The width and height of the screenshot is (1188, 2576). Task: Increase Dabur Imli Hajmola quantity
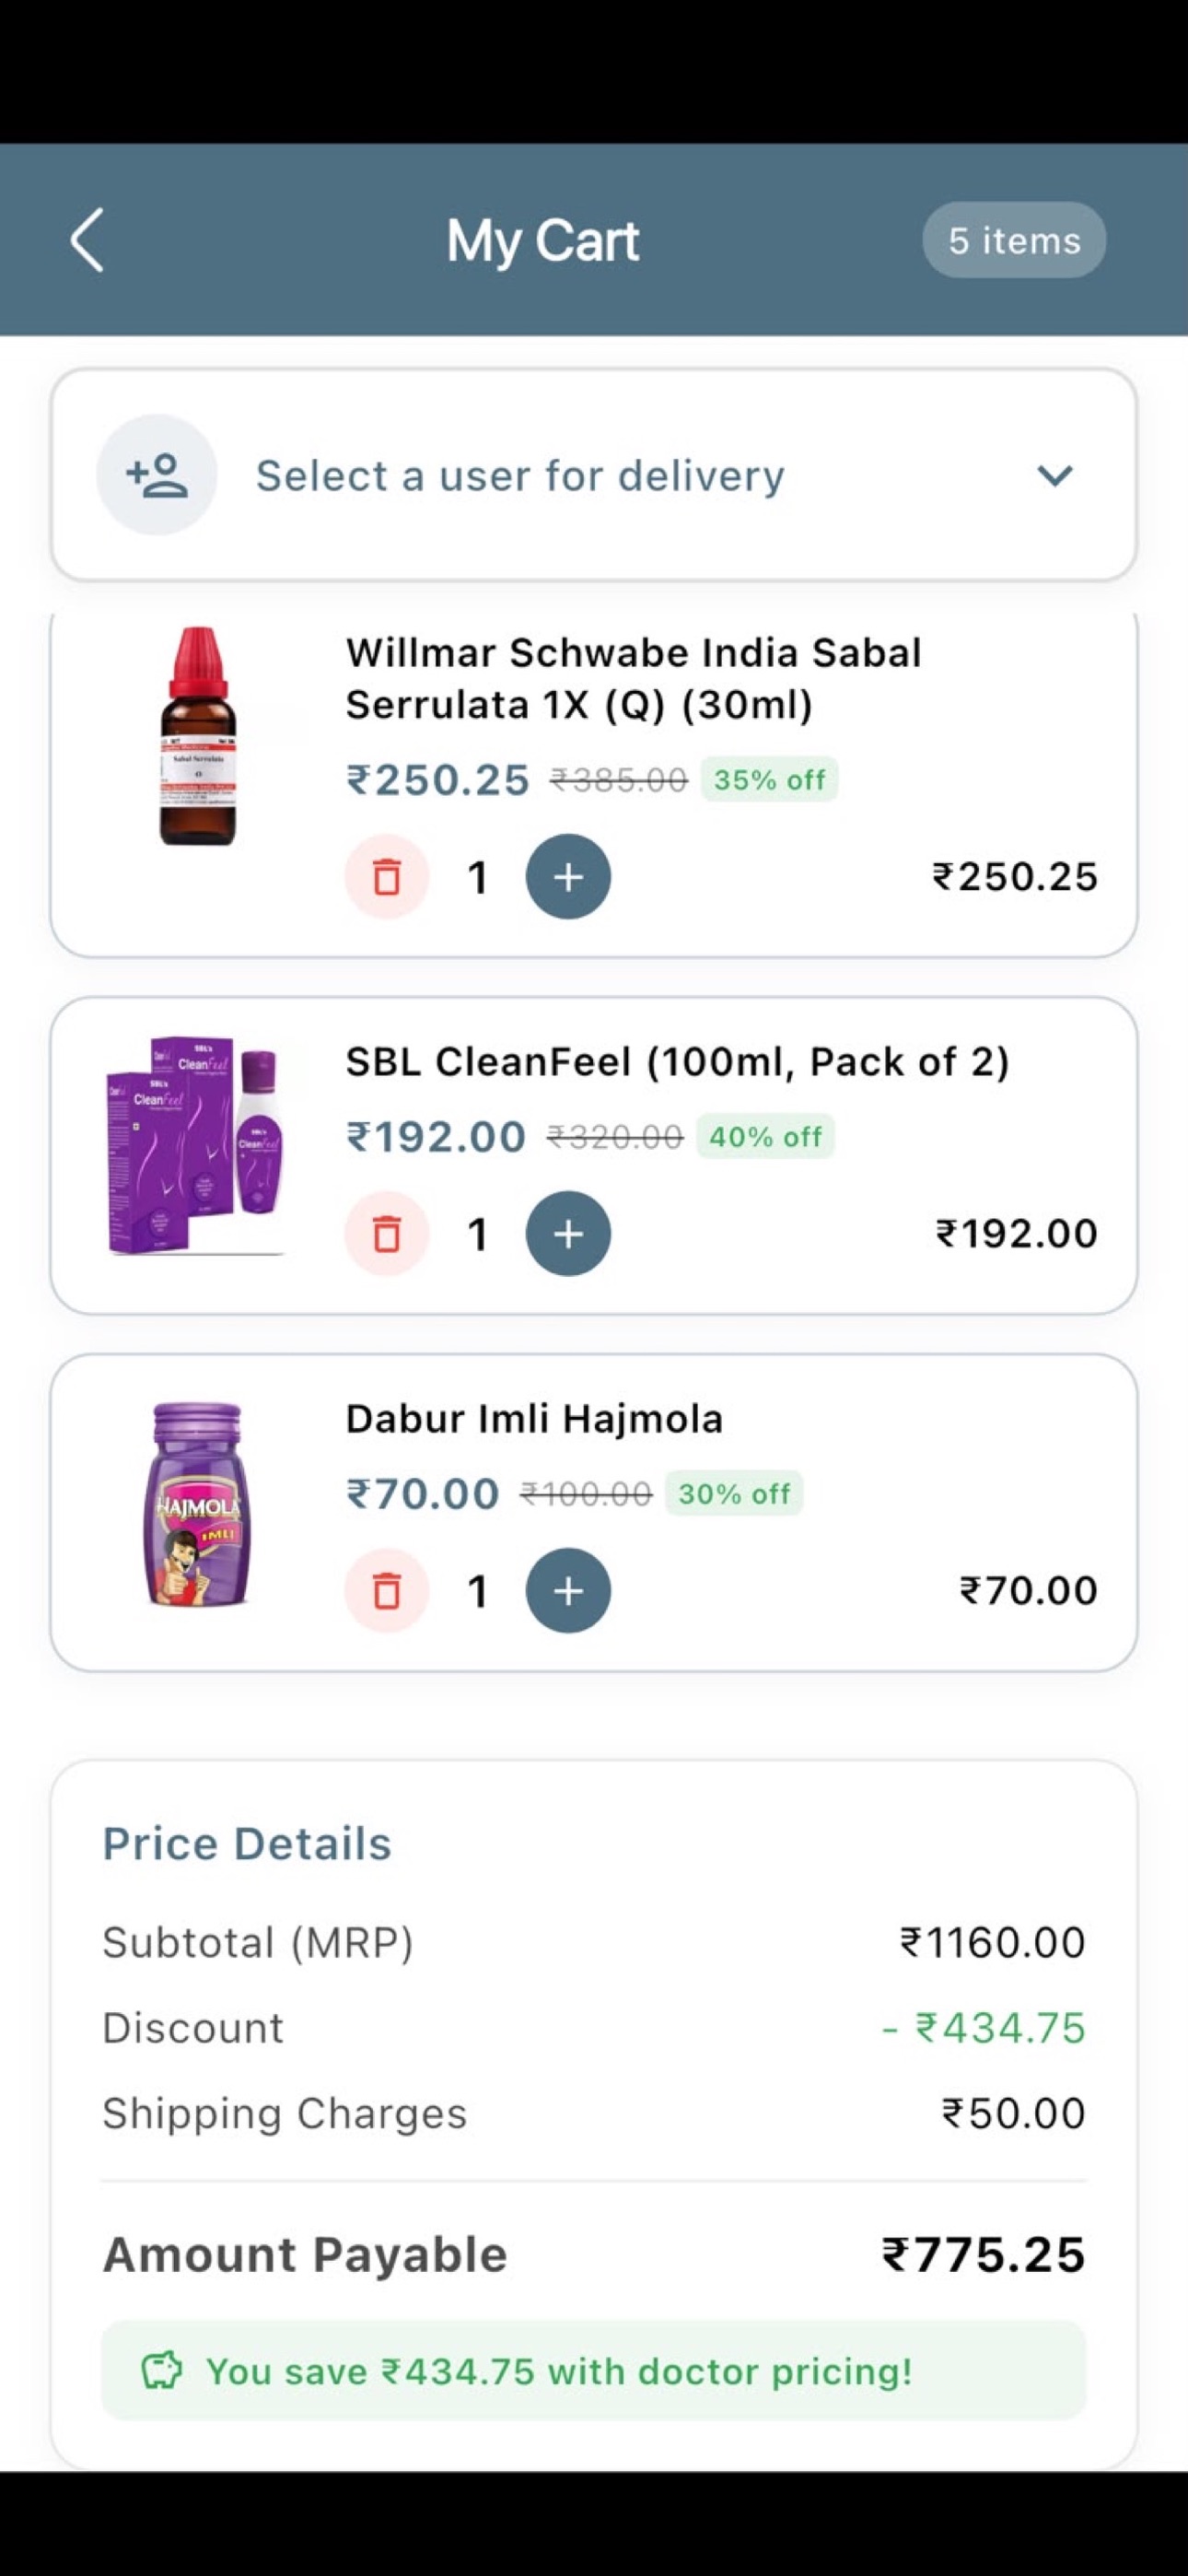tap(568, 1591)
